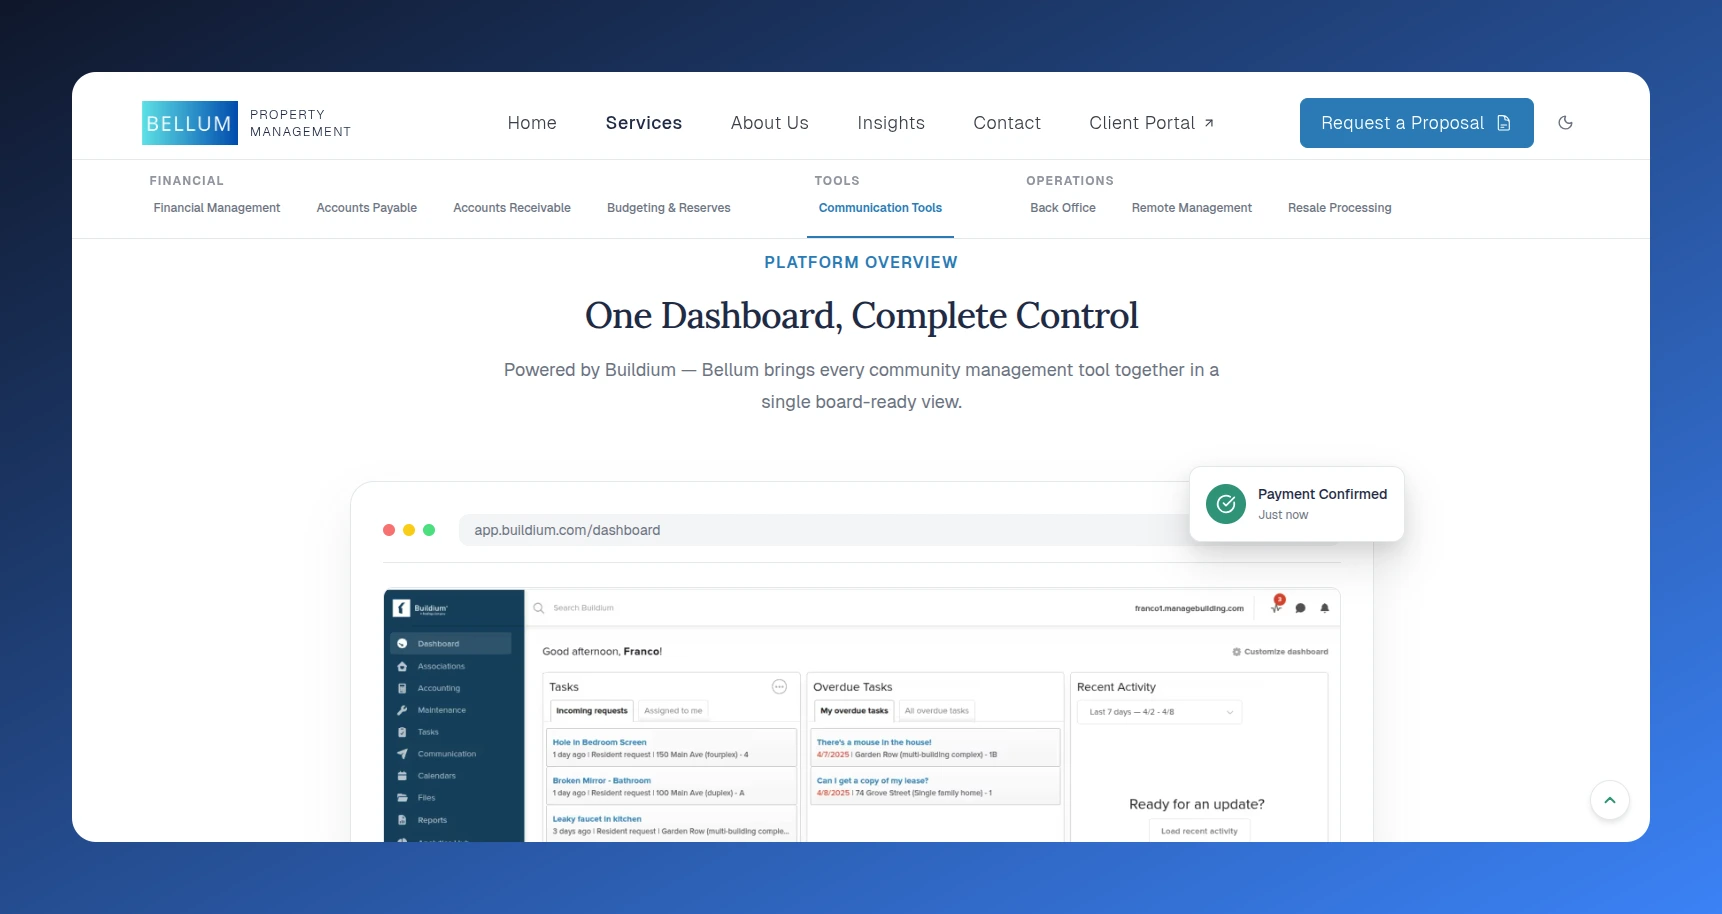
Task: Open the Client Portal external link
Action: click(1152, 123)
